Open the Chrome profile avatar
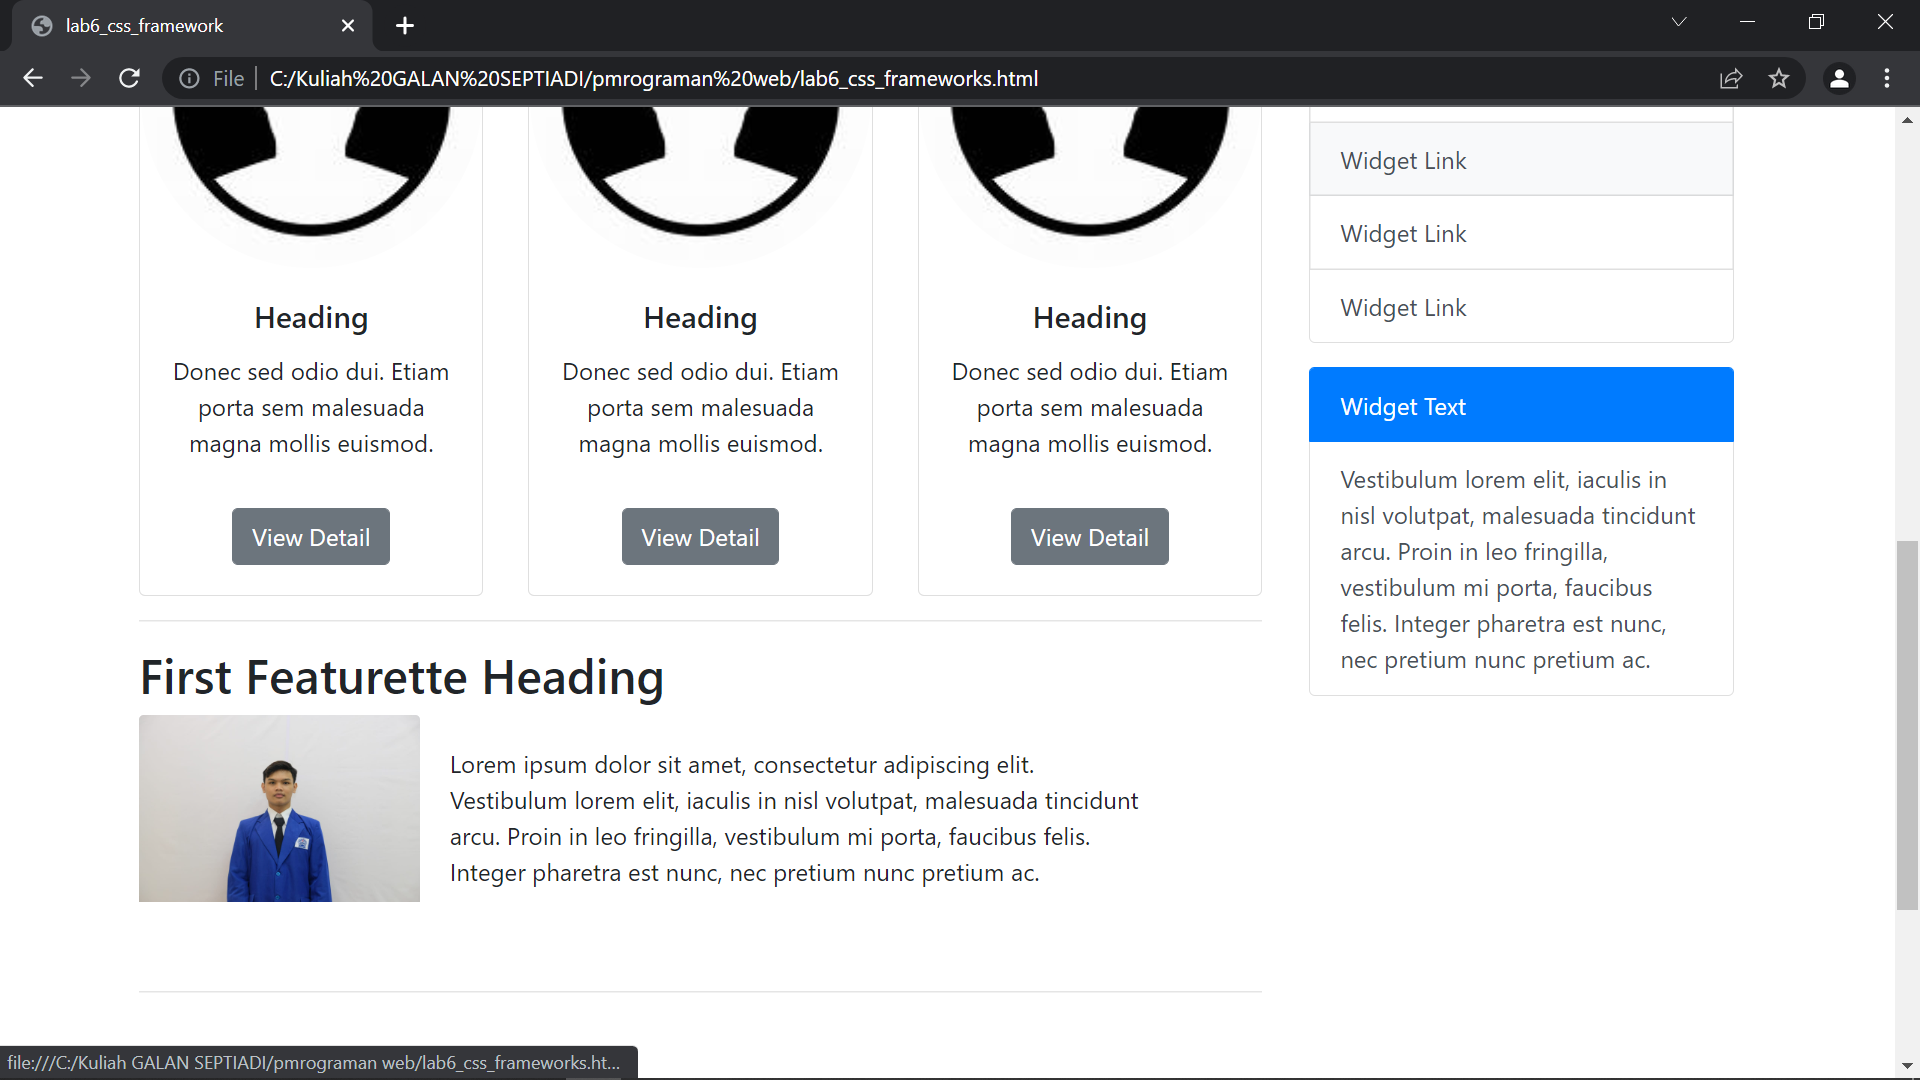1920x1080 pixels. pos(1840,78)
